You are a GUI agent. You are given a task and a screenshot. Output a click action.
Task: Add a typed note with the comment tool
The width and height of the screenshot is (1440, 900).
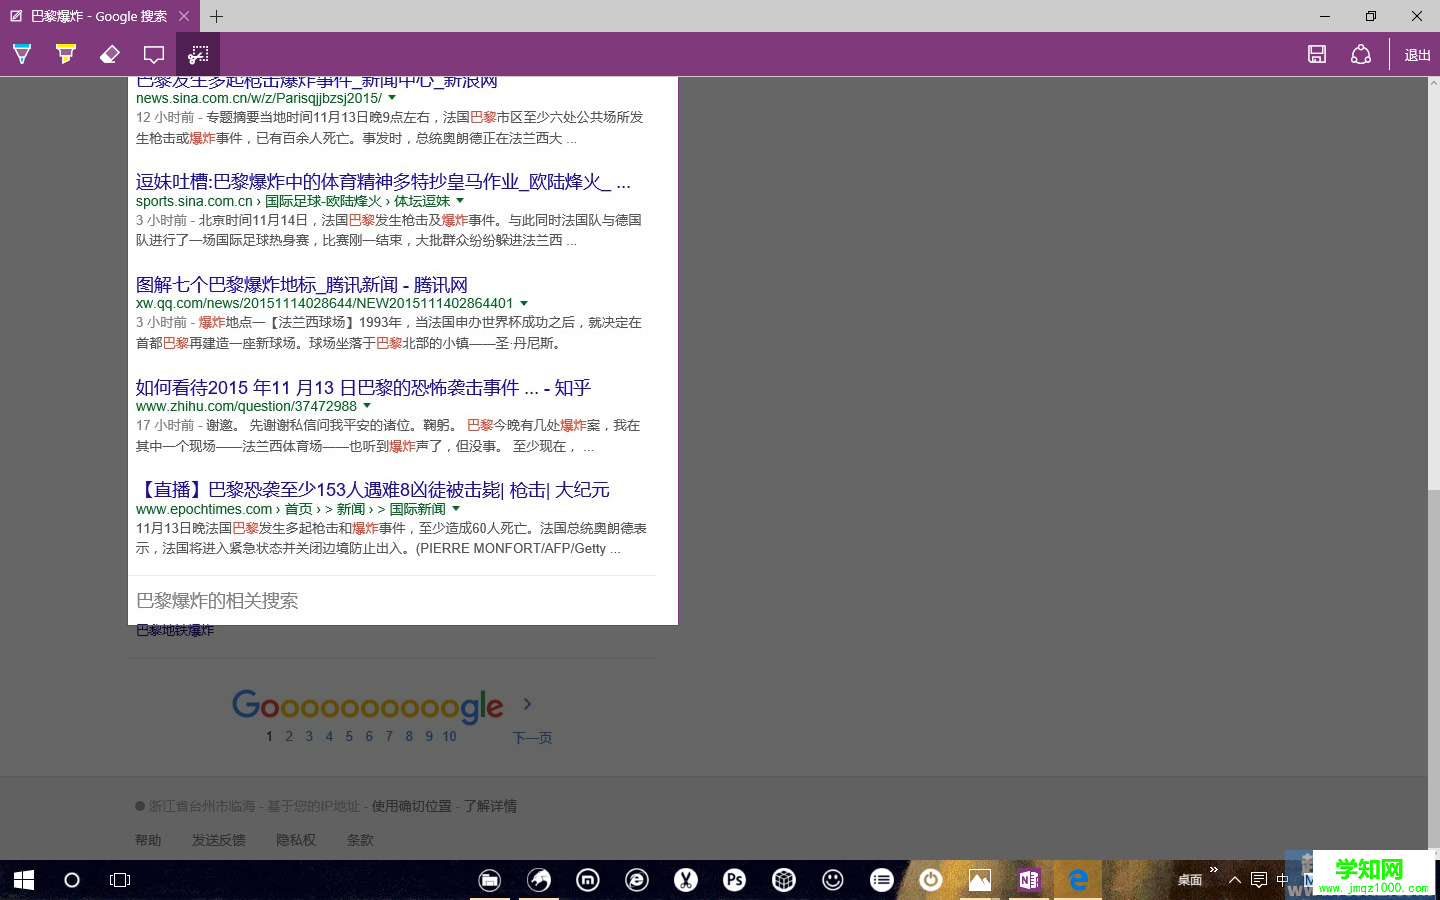[x=154, y=54]
